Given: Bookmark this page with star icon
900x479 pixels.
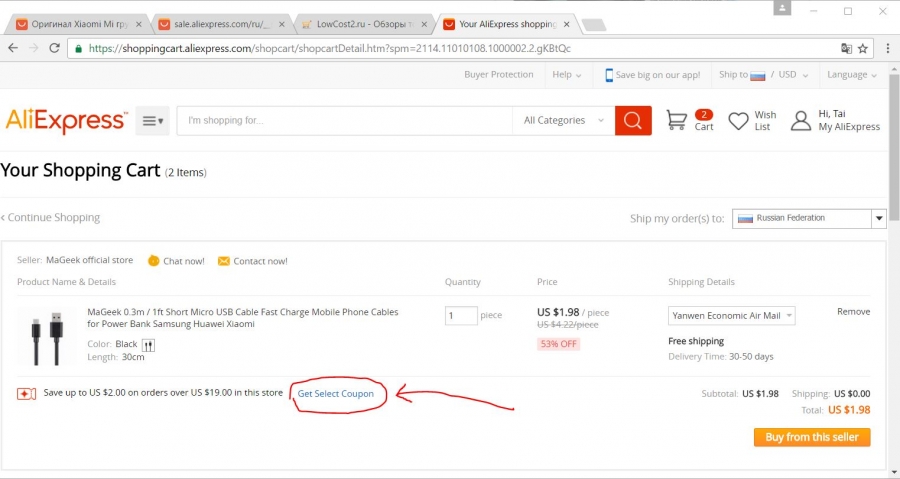Looking at the screenshot, I should (863, 47).
